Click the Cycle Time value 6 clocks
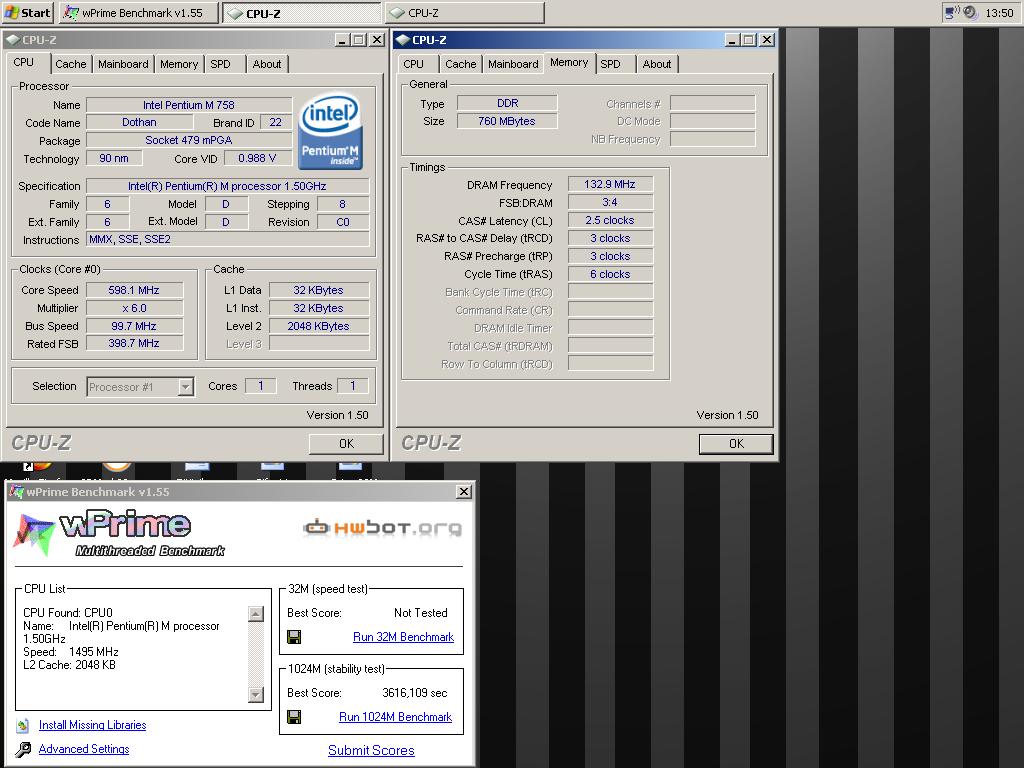This screenshot has height=768, width=1024. [x=610, y=274]
